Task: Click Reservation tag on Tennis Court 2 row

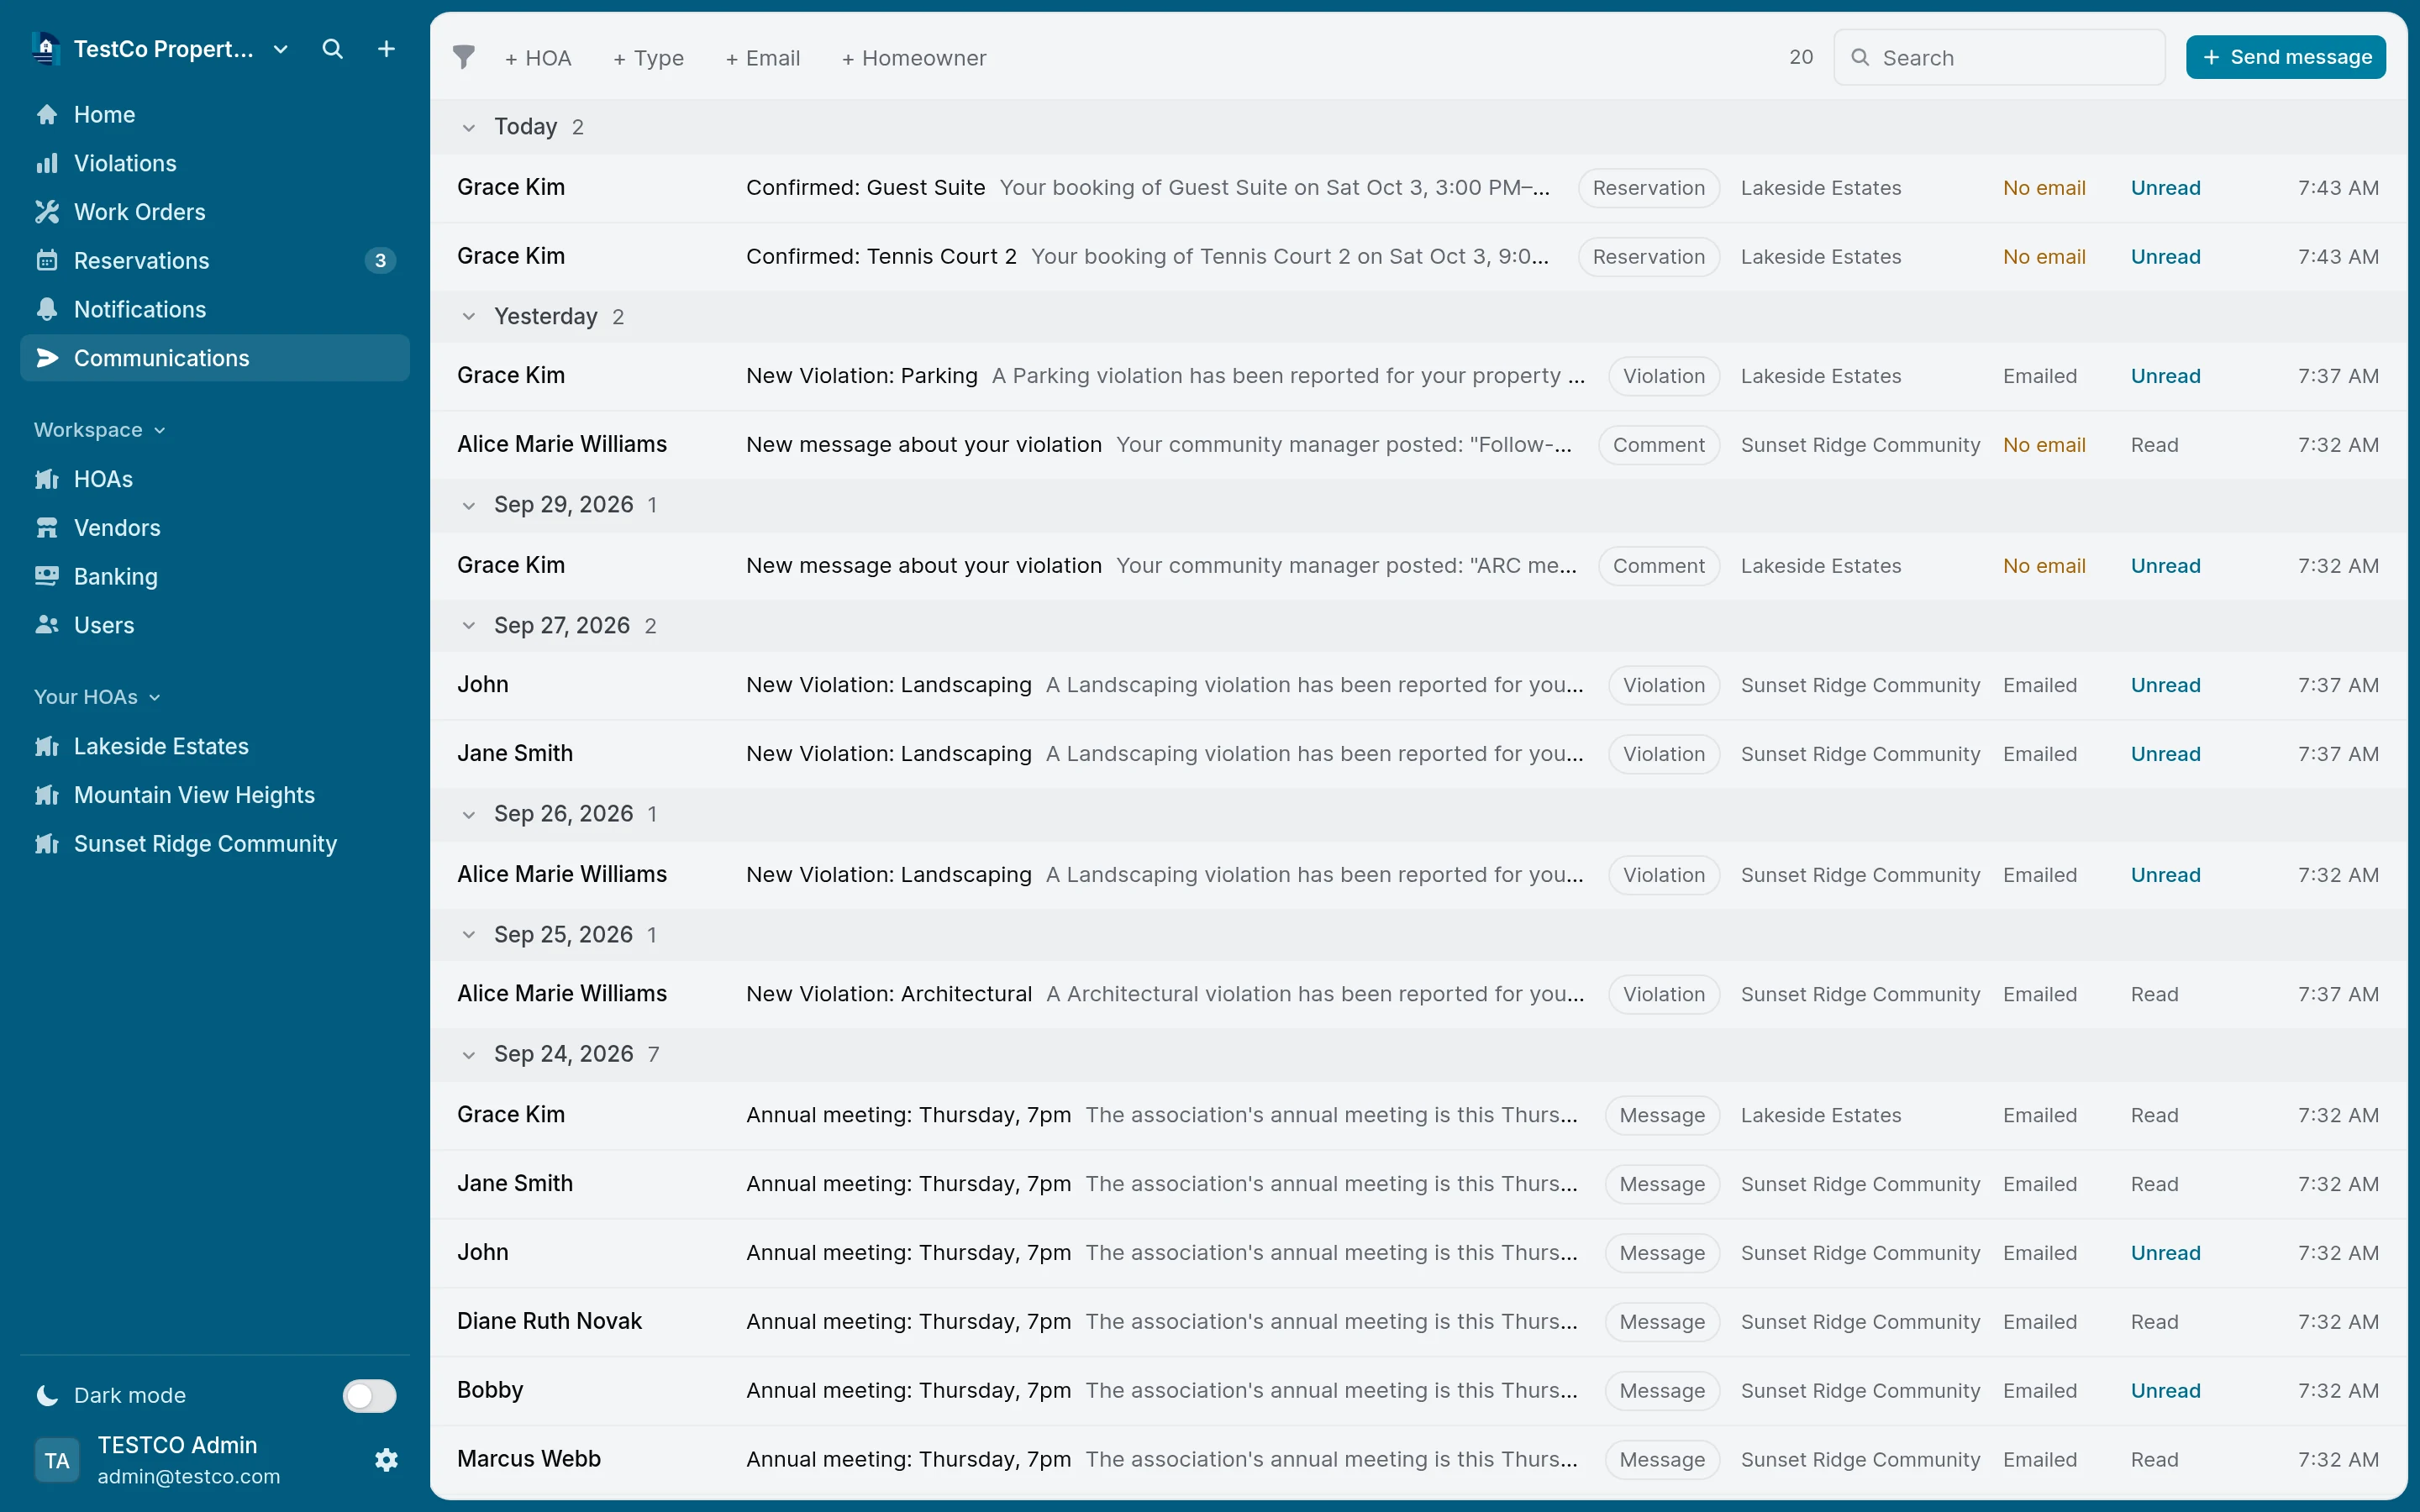Action: click(x=1648, y=257)
